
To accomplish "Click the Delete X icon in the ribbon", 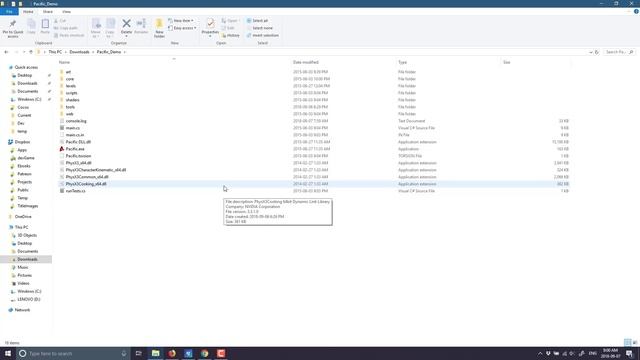I will 127,24.
